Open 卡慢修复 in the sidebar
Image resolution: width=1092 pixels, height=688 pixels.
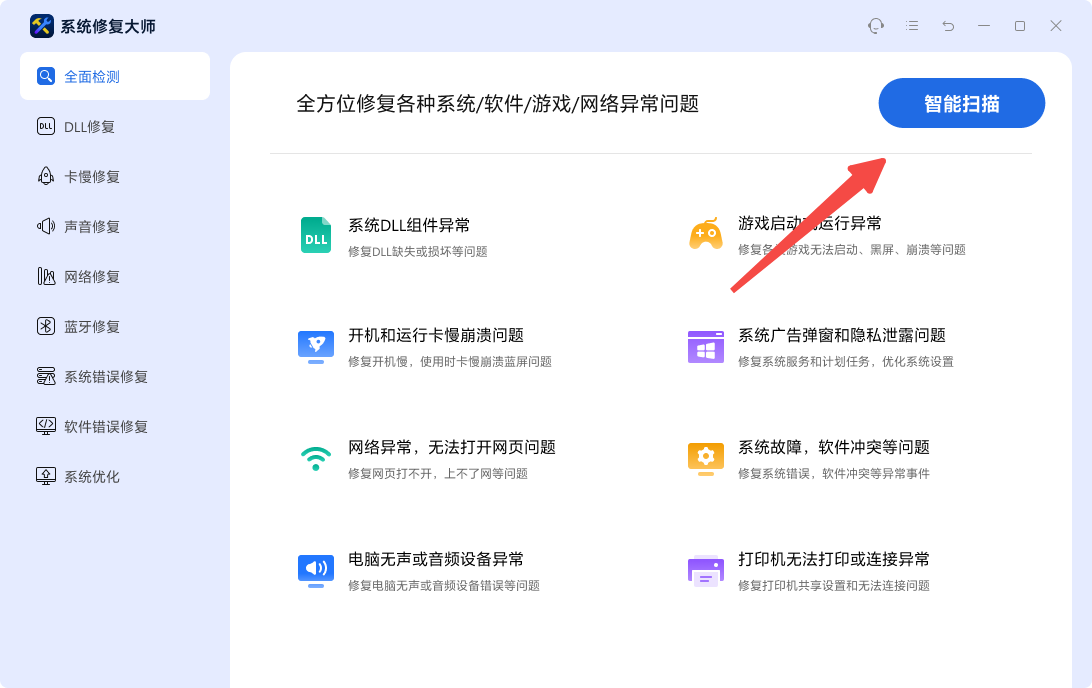pos(91,176)
